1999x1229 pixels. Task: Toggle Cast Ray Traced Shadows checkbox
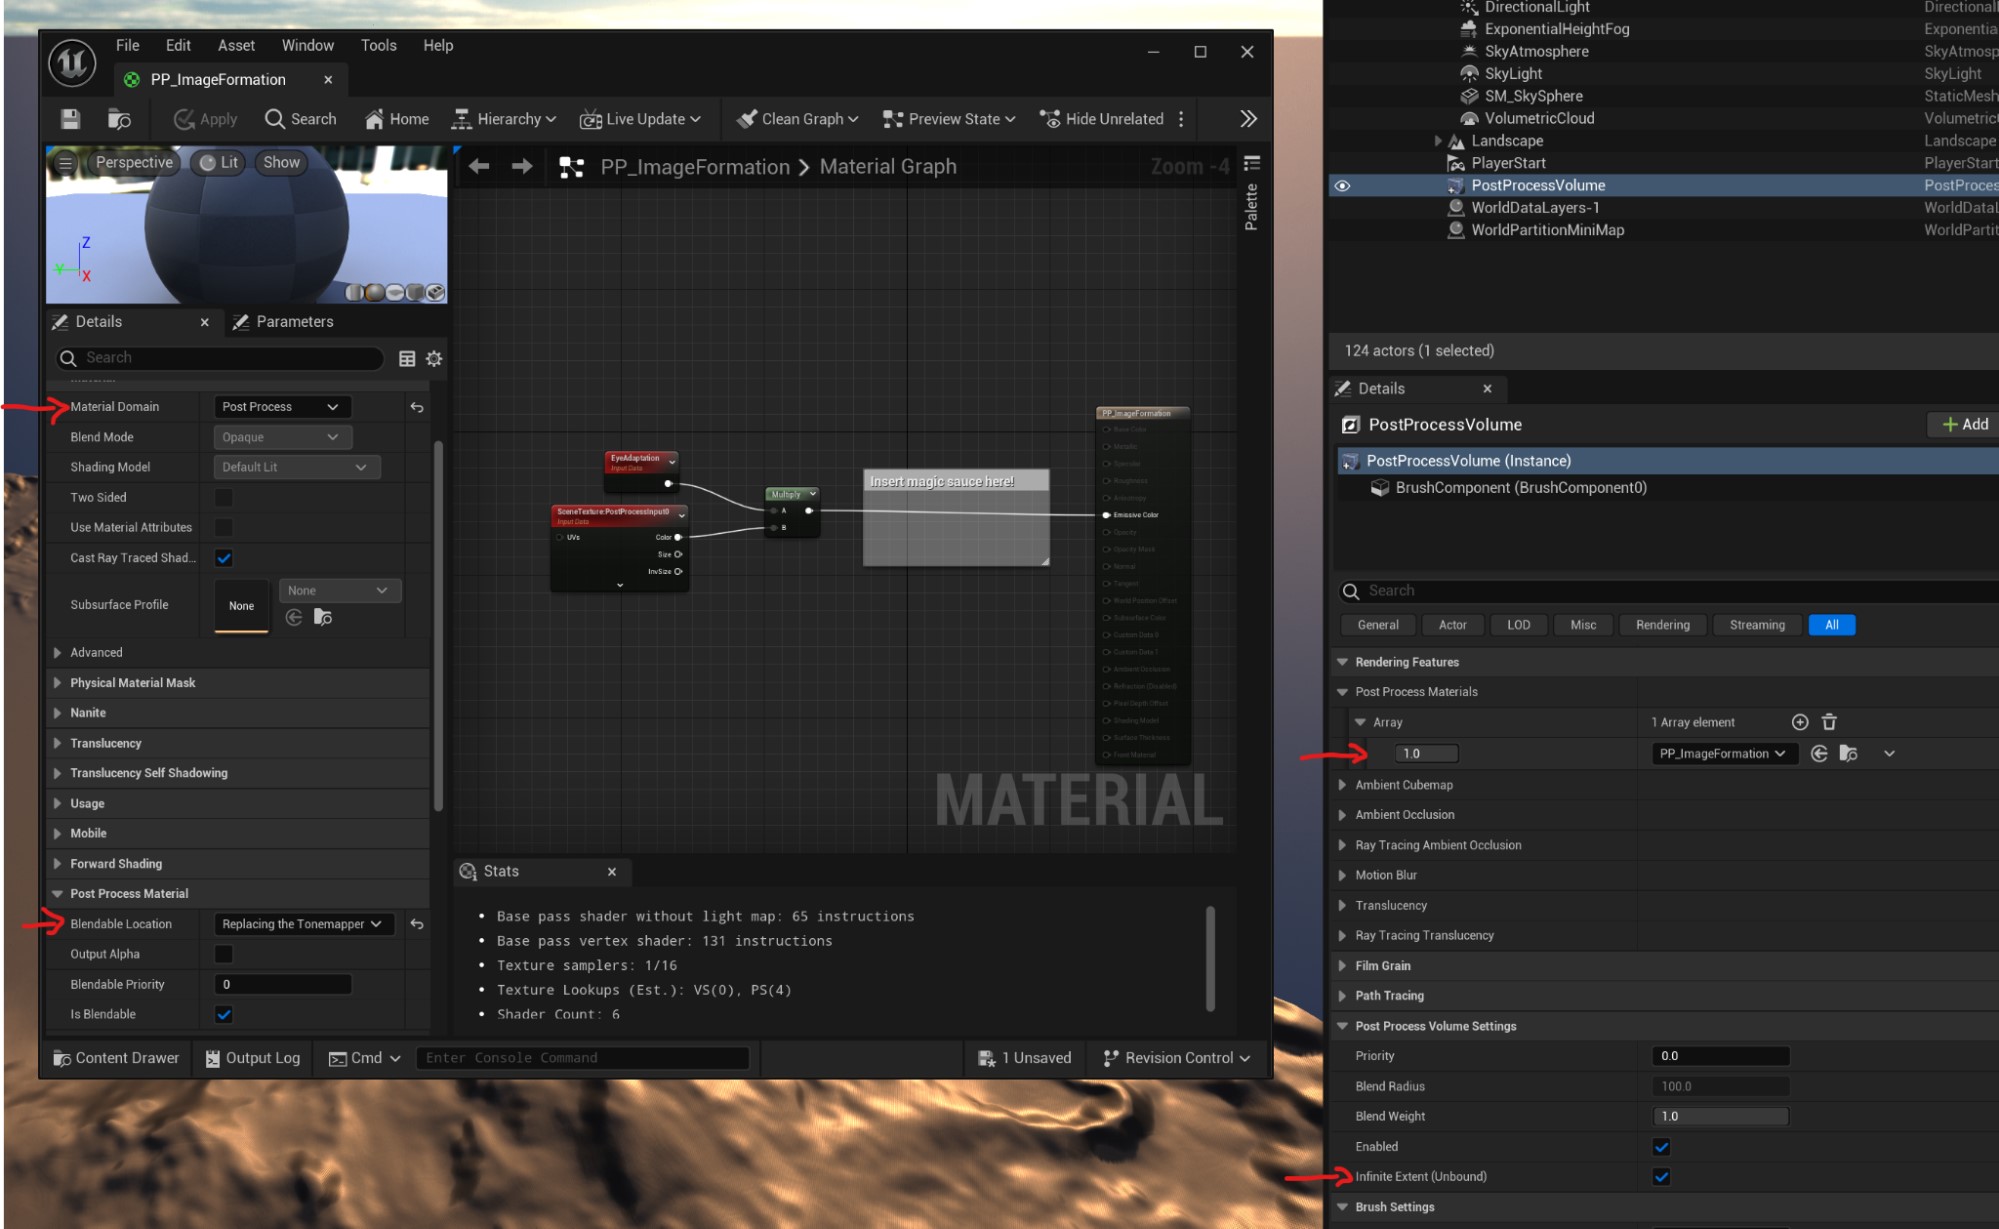pos(224,558)
